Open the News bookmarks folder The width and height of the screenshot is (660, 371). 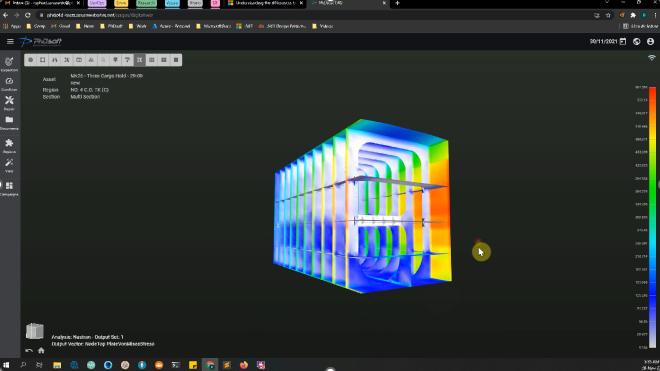[85, 26]
